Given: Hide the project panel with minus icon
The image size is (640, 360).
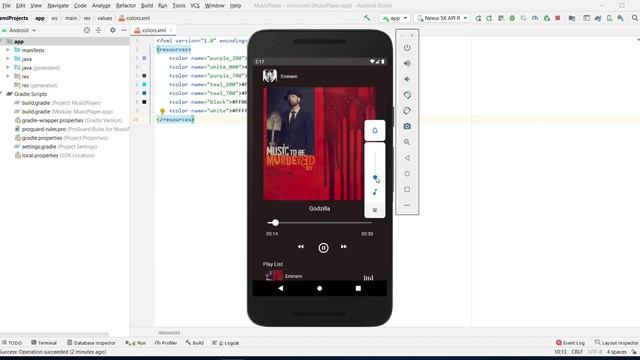Looking at the screenshot, I should 124,30.
